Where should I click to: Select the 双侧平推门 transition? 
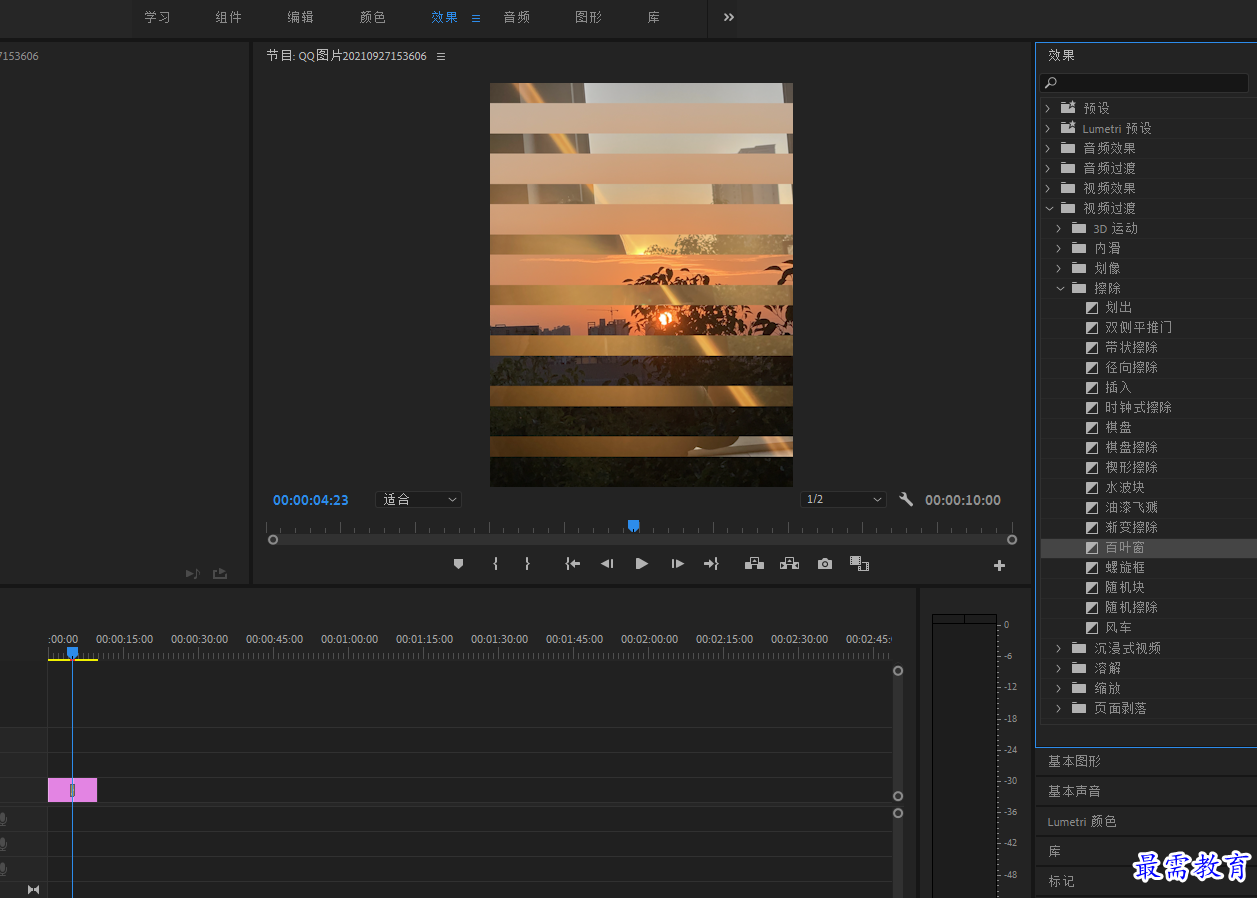point(1138,328)
